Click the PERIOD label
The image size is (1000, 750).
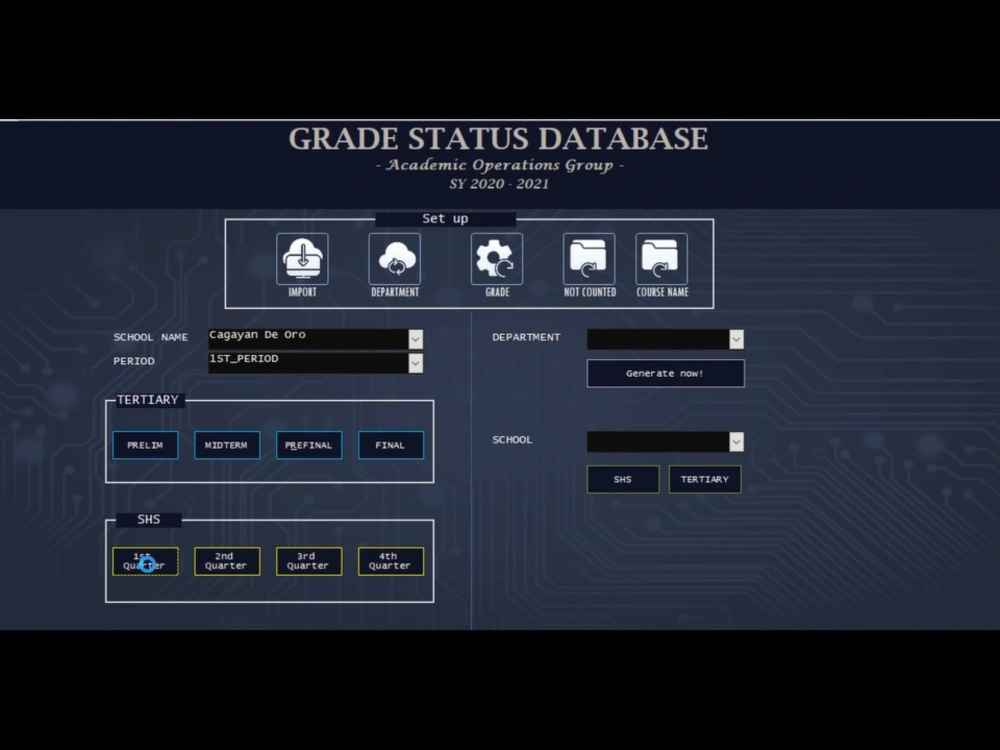click(134, 361)
